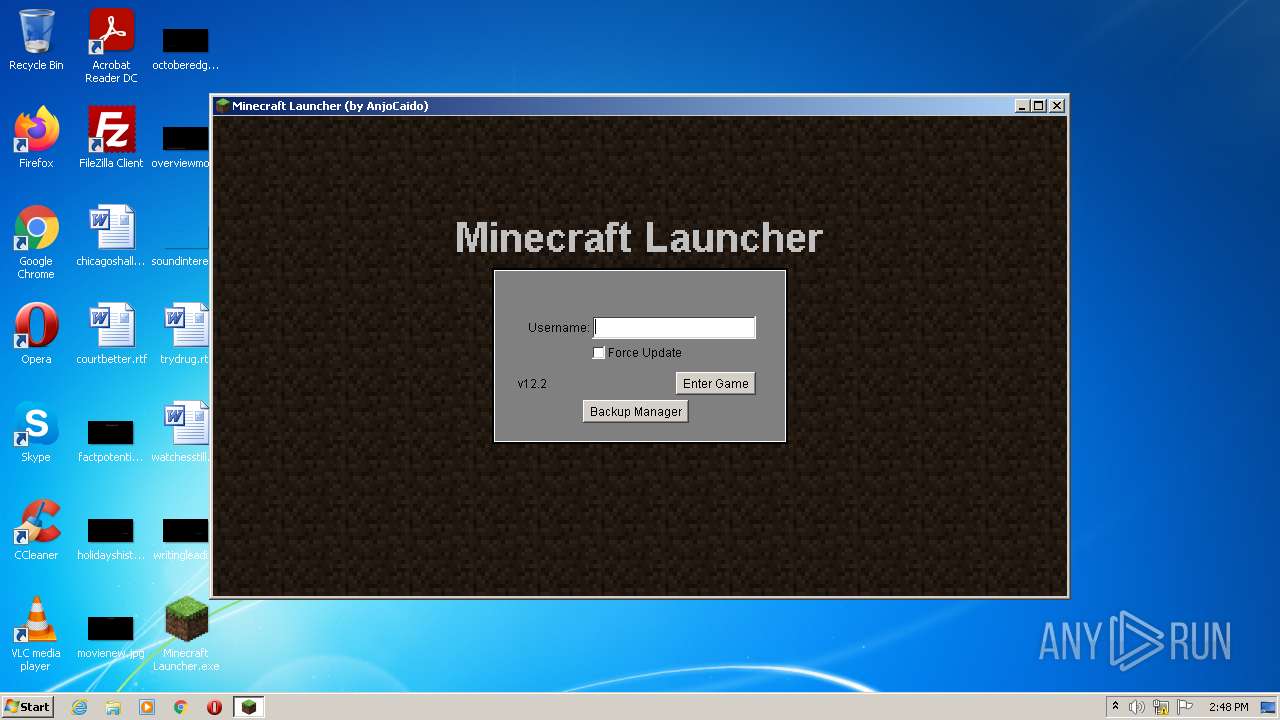Image resolution: width=1280 pixels, height=720 pixels.
Task: Click the Username input field
Action: 675,327
